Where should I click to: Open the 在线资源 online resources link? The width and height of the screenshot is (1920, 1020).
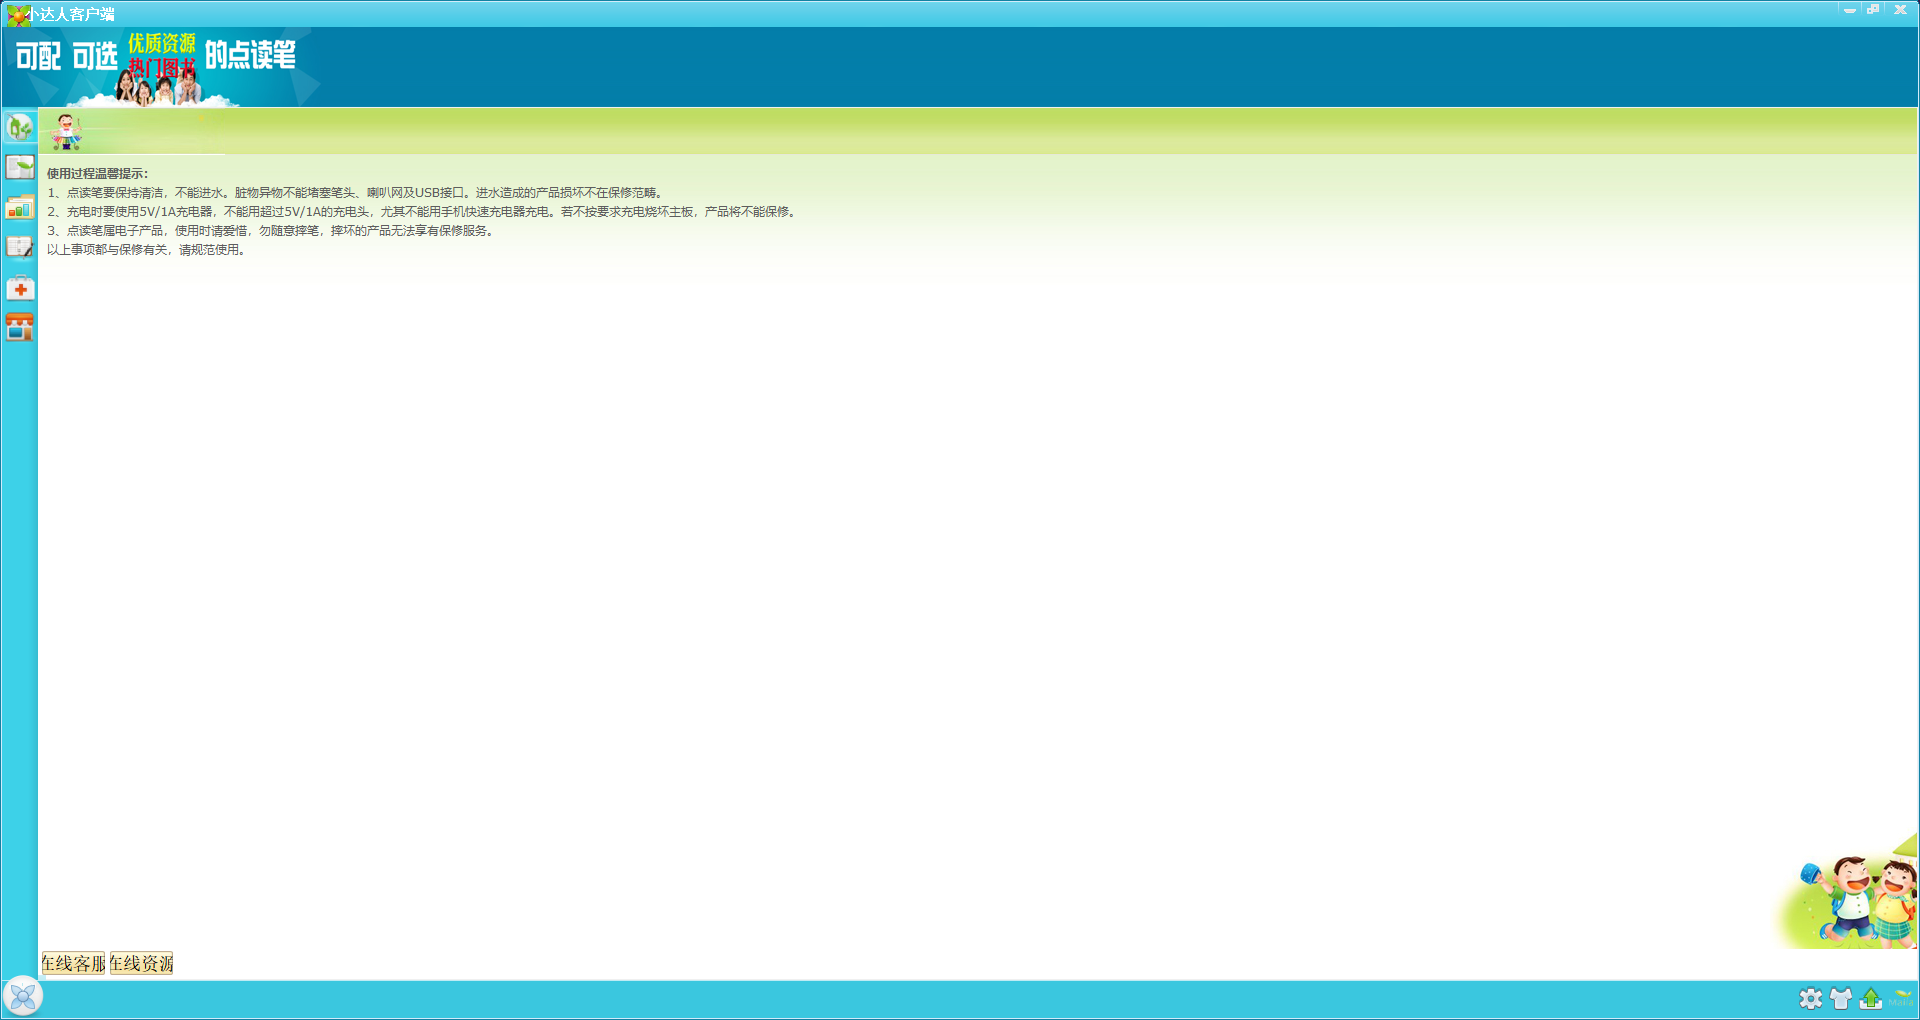tap(140, 964)
